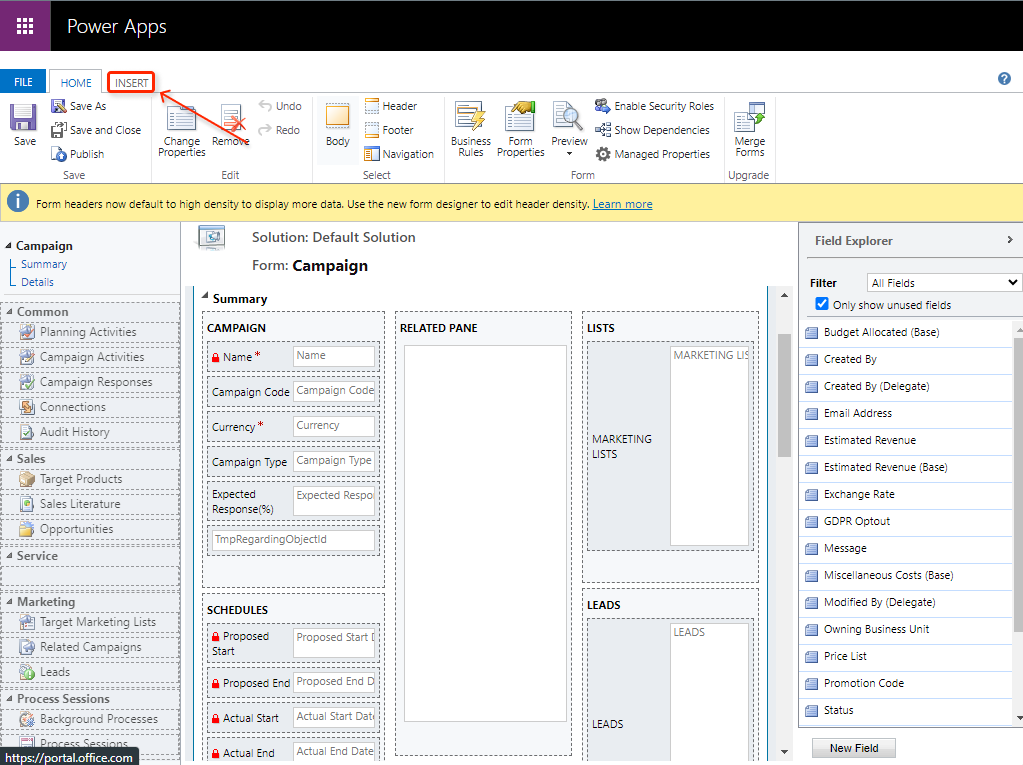The width and height of the screenshot is (1023, 765).
Task: Publish the form
Action: pos(78,154)
